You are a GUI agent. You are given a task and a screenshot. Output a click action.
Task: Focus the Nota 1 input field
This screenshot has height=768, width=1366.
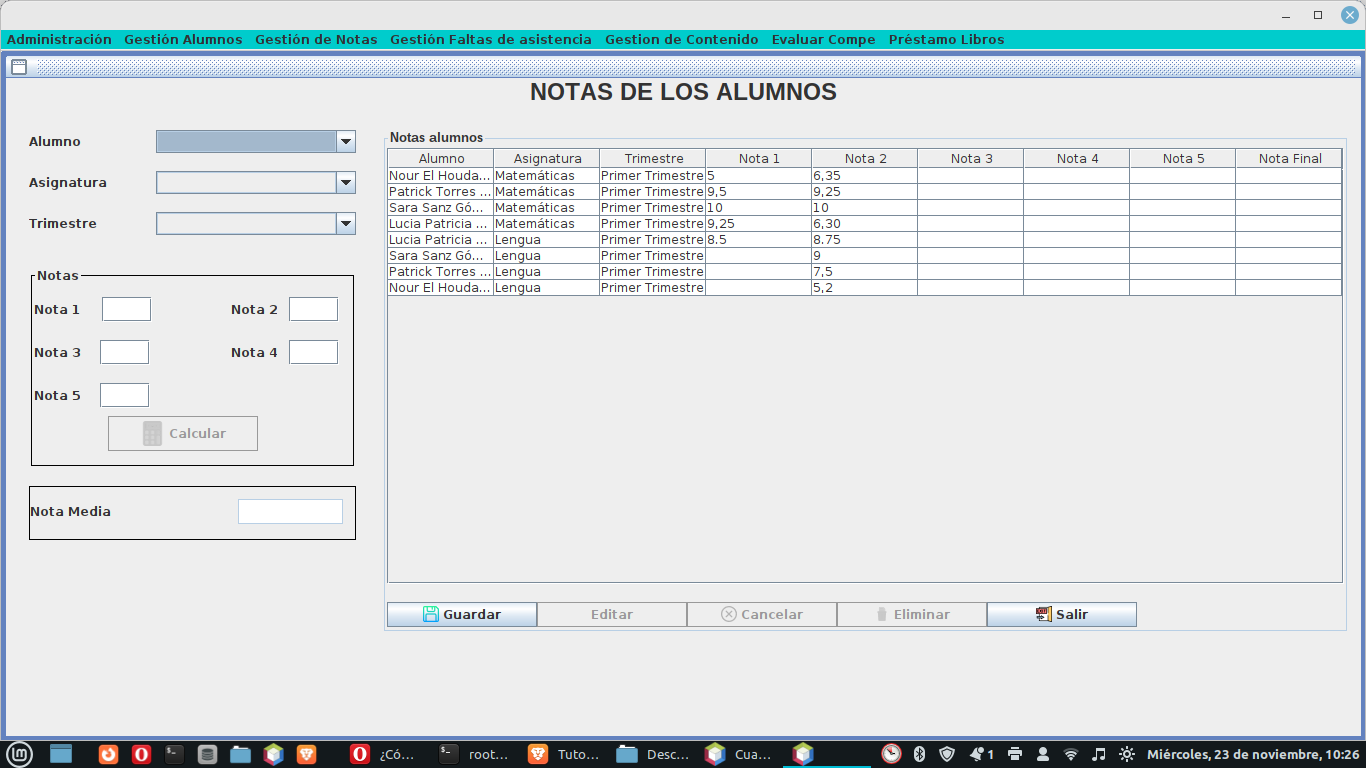126,309
